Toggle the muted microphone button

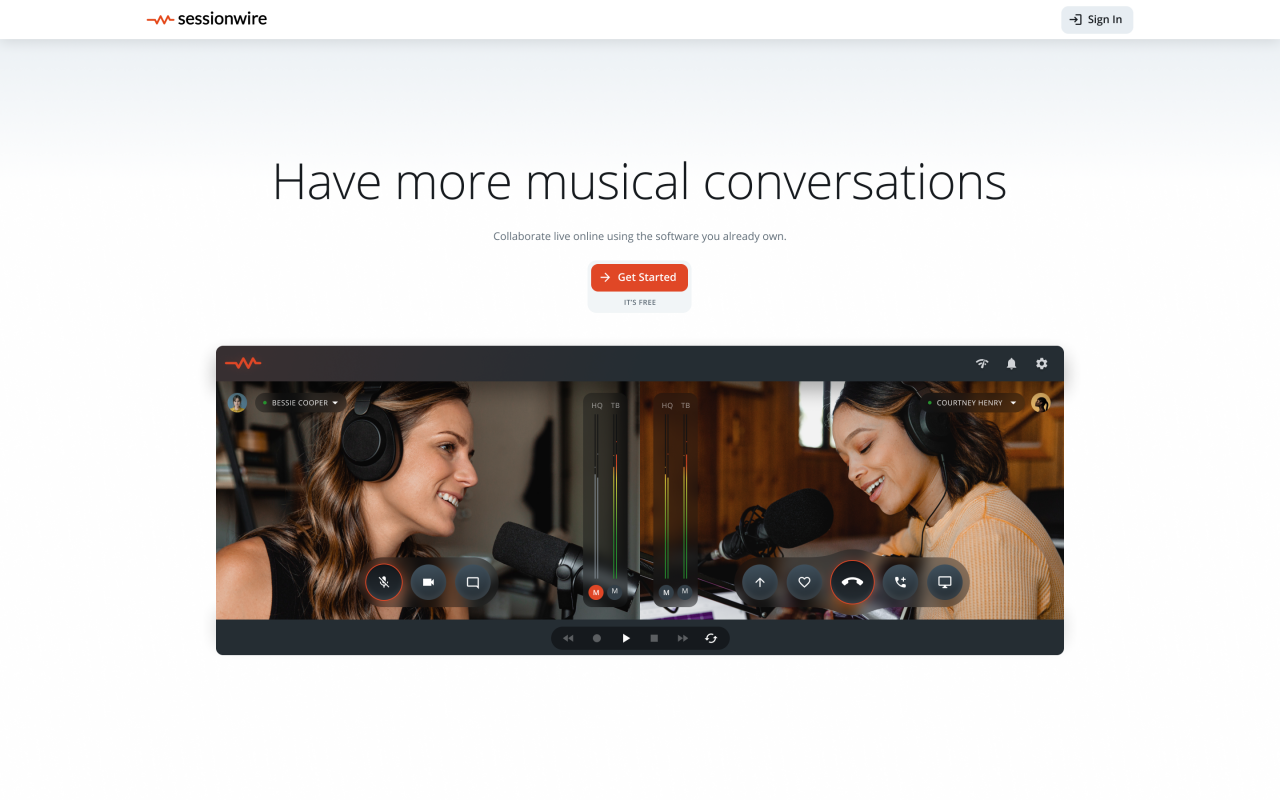click(384, 582)
